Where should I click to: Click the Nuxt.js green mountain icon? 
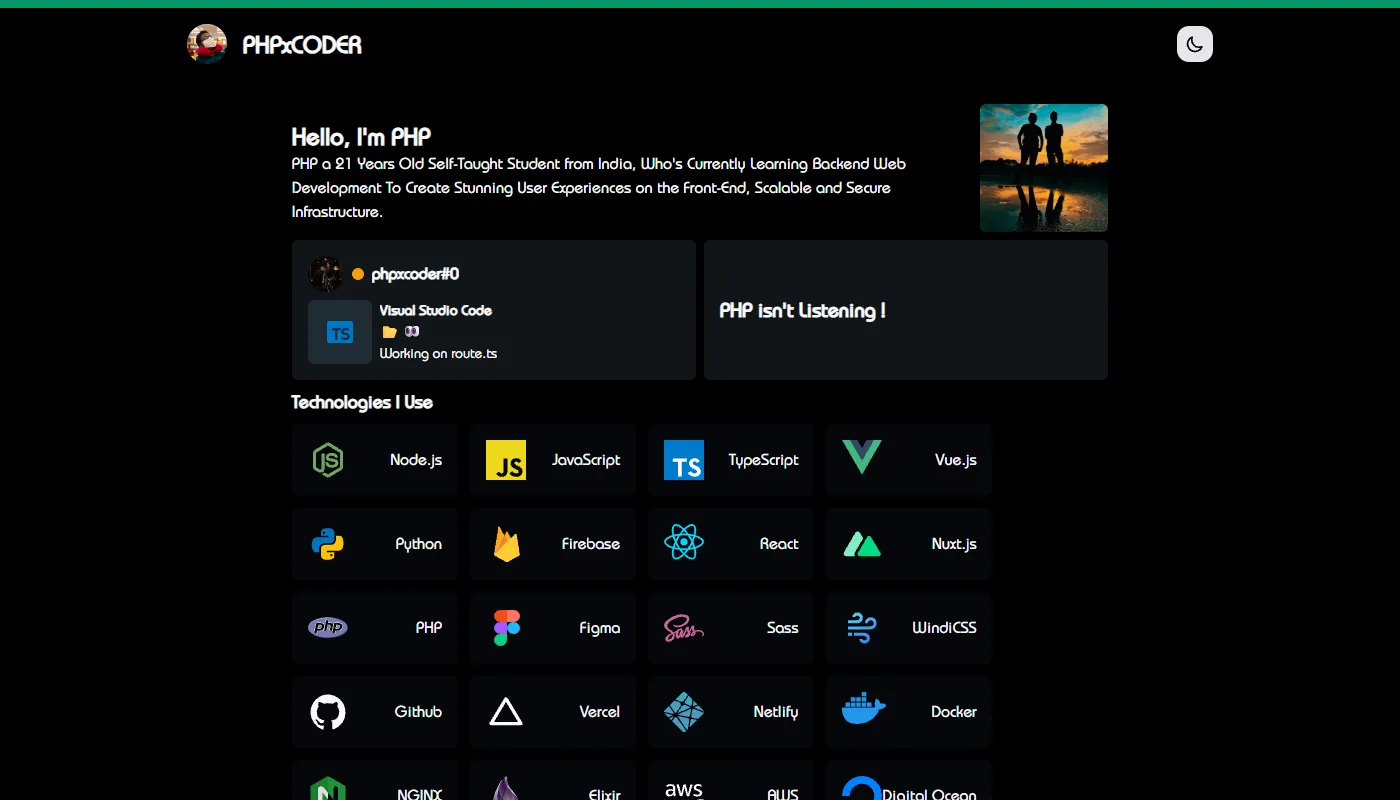pos(862,545)
